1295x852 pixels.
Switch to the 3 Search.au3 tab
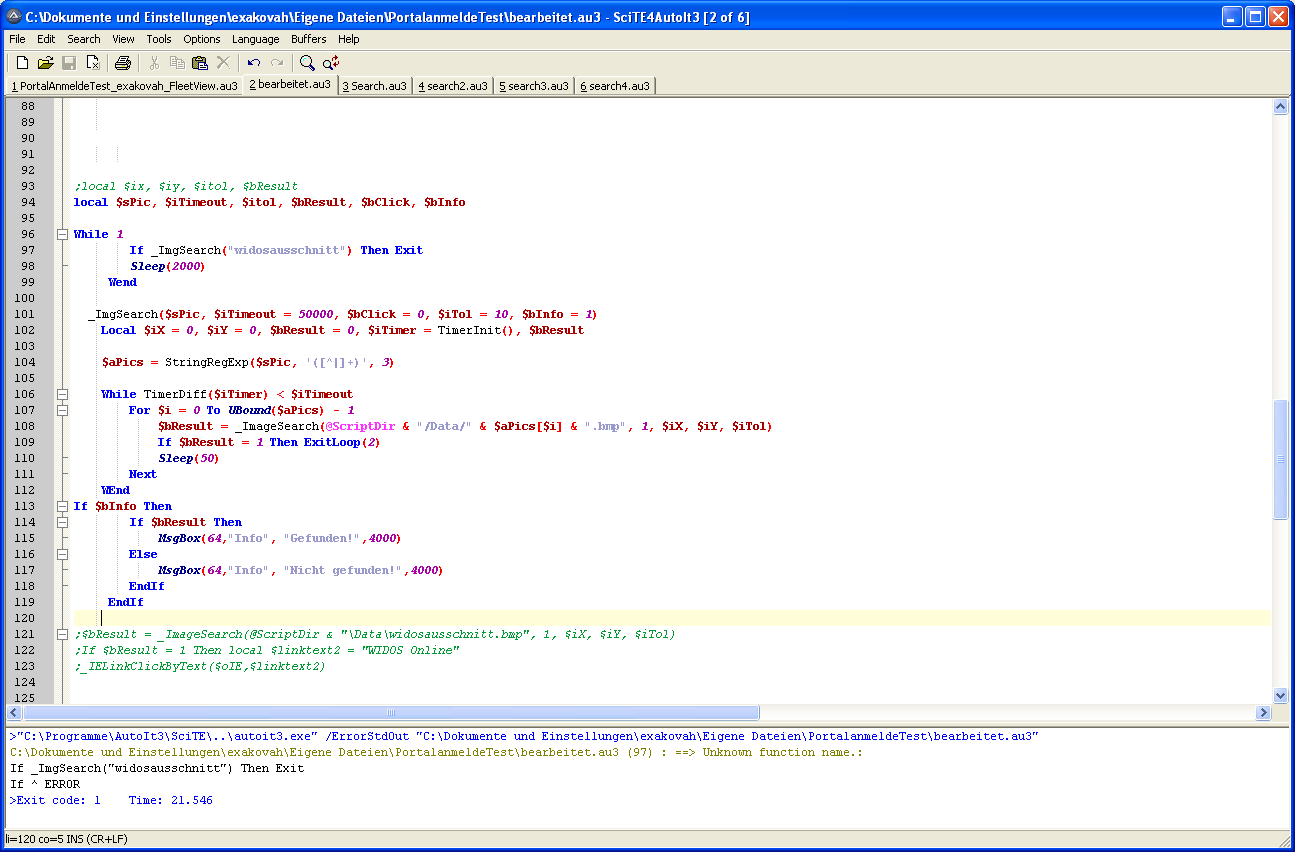pos(374,86)
